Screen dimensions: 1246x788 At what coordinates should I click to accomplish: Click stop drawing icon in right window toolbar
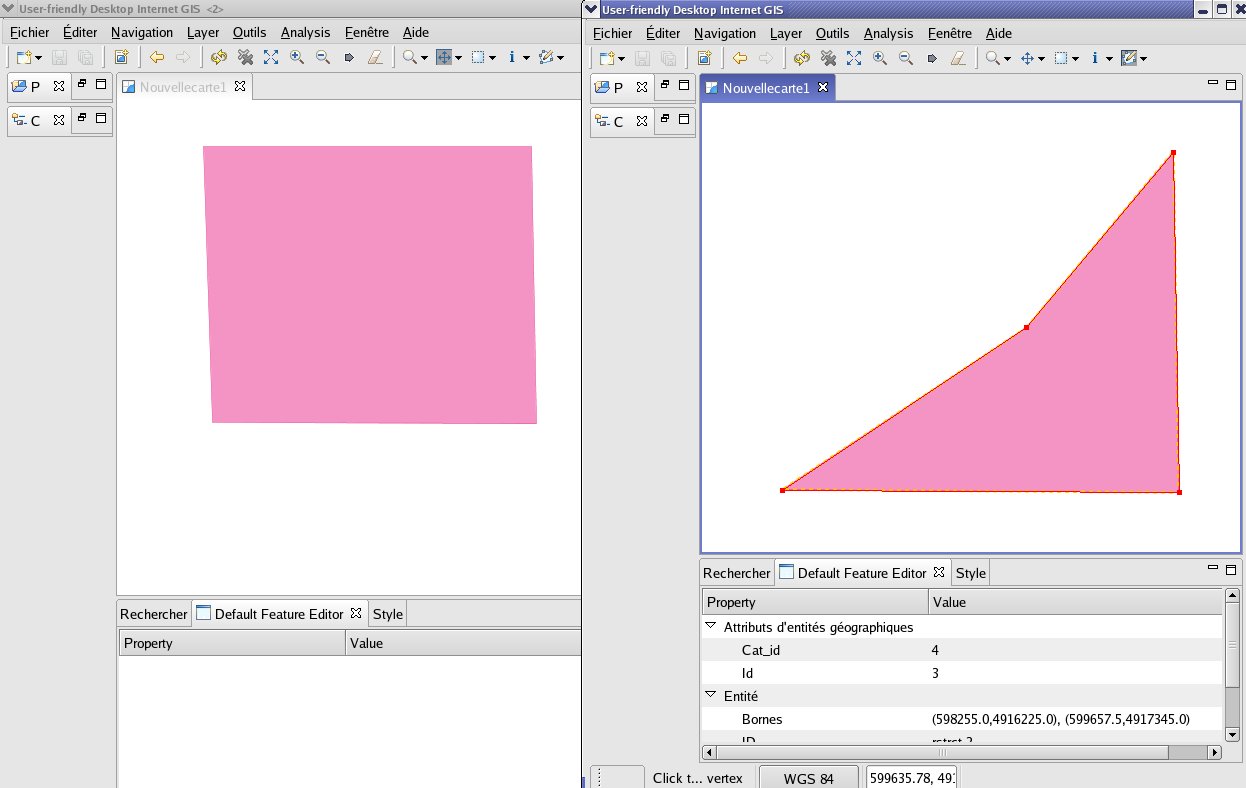pos(828,58)
